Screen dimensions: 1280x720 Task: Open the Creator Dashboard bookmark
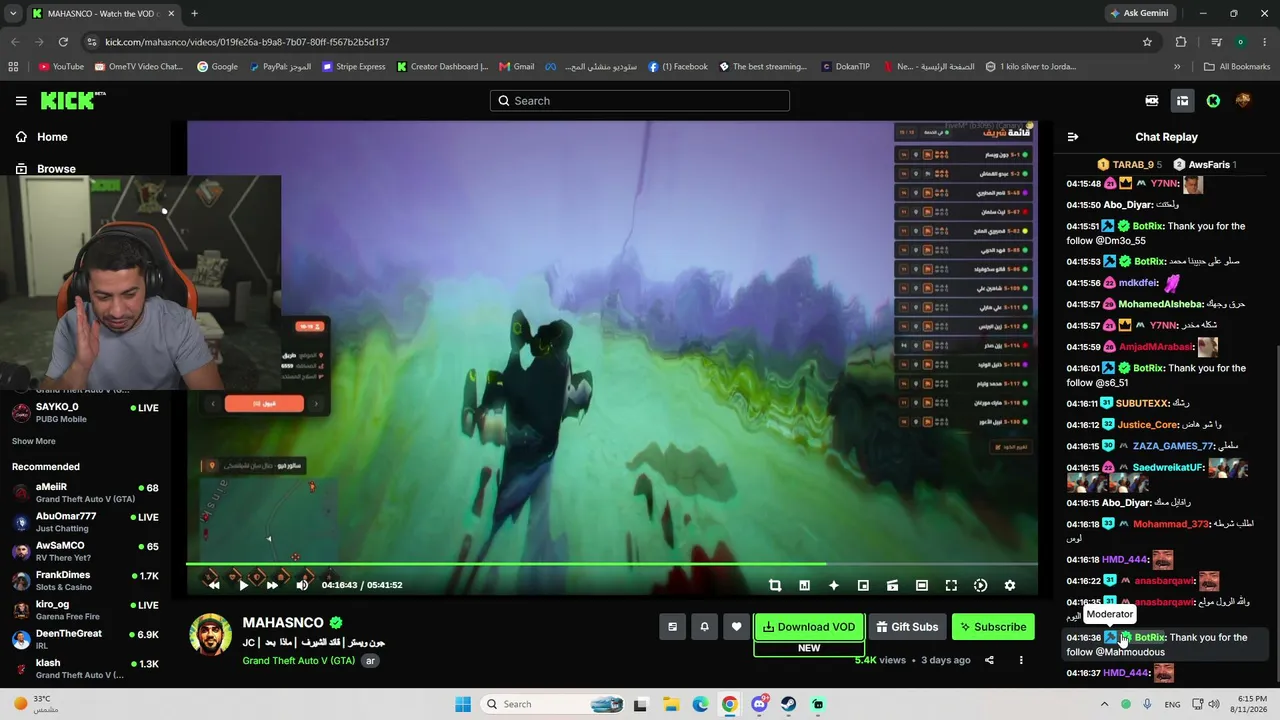coord(442,67)
